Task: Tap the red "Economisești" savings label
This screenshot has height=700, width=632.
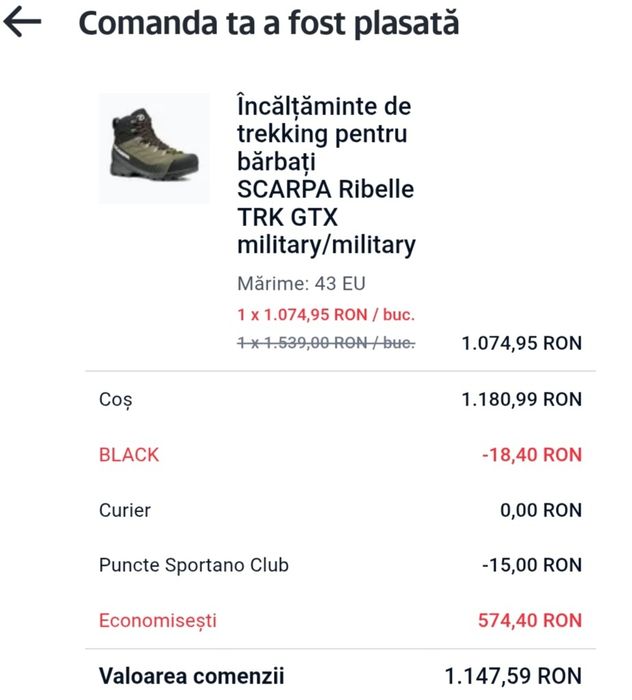Action: point(158,621)
